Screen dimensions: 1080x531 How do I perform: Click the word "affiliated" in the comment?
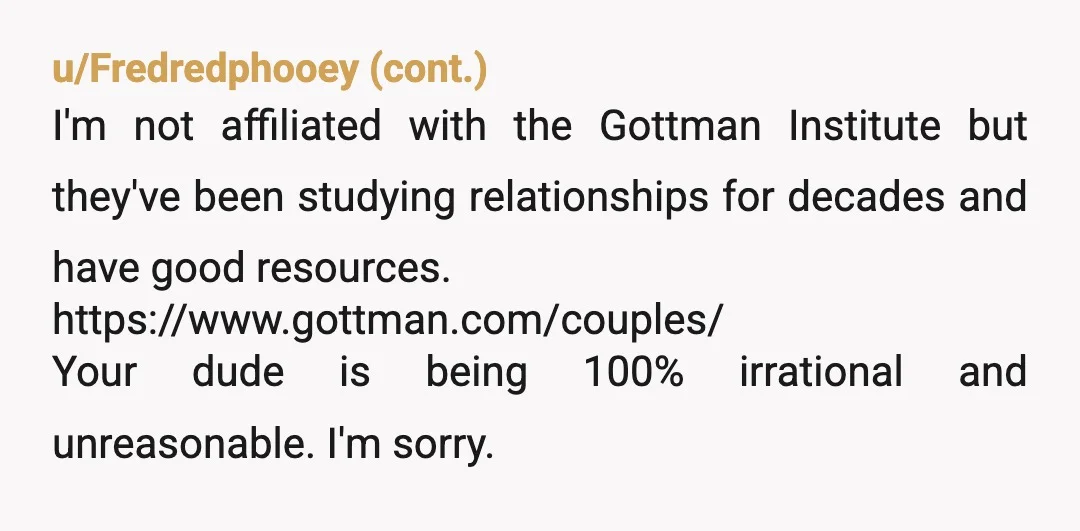pyautogui.click(x=301, y=126)
